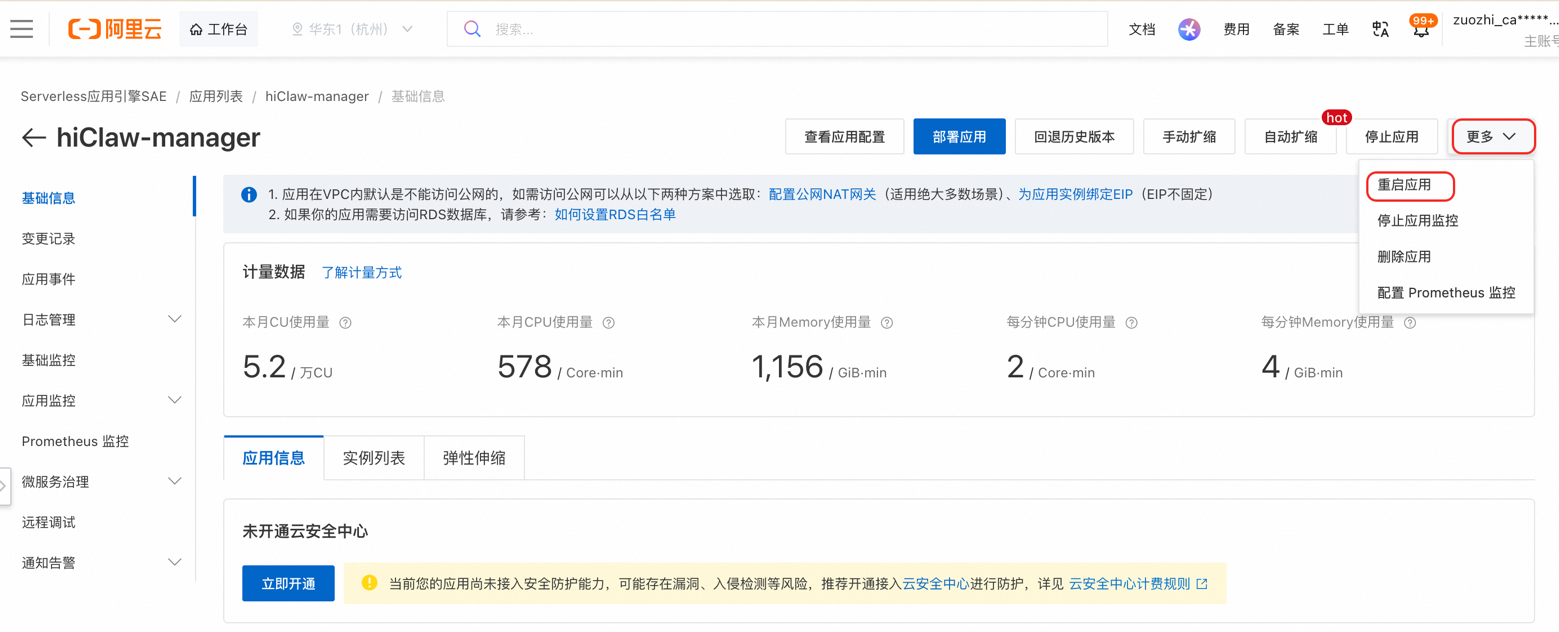
Task: Click help icon next to 每分钟CPU使用量
Action: (1132, 323)
